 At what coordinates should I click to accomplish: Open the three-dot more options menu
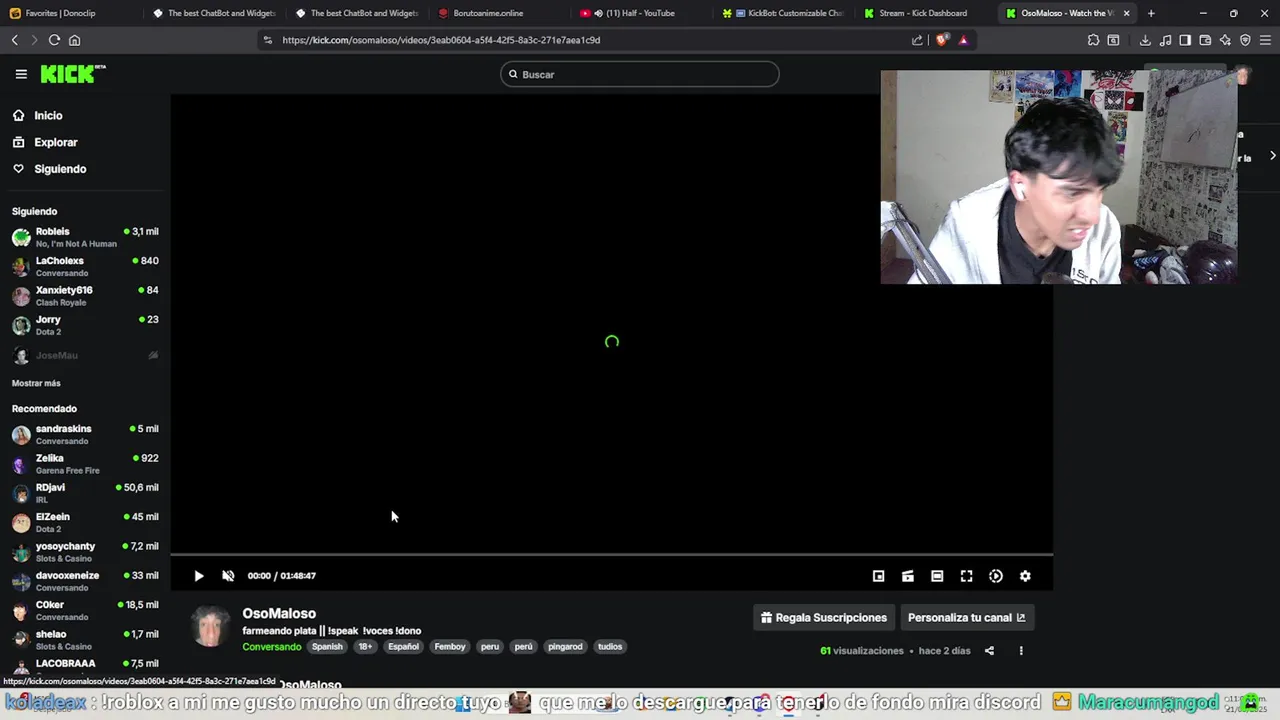pyautogui.click(x=1021, y=651)
